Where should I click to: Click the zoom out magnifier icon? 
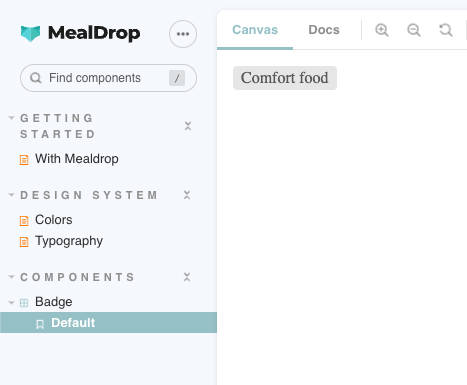414,30
